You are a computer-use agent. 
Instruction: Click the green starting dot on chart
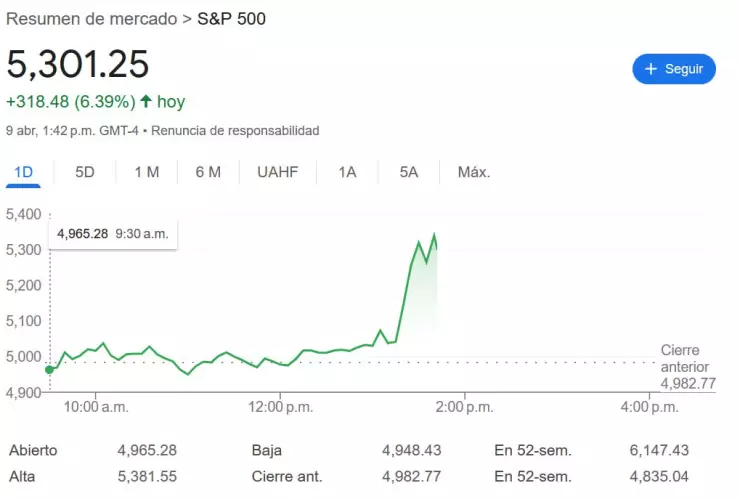point(50,370)
